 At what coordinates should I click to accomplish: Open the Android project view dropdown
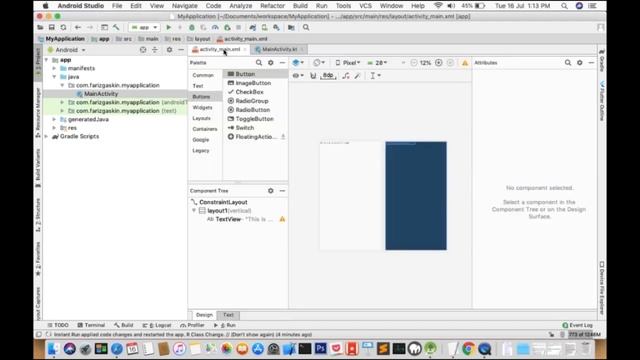click(67, 50)
